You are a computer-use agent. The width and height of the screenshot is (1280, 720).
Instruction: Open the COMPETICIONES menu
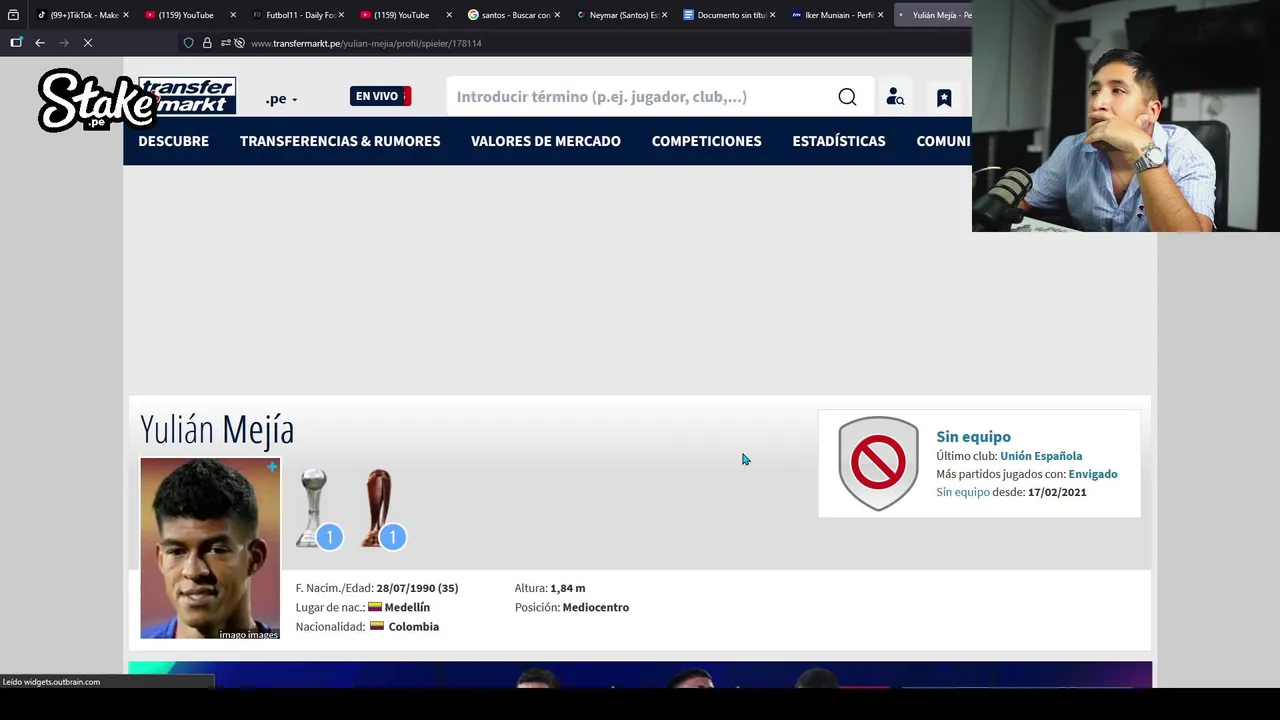tap(707, 141)
